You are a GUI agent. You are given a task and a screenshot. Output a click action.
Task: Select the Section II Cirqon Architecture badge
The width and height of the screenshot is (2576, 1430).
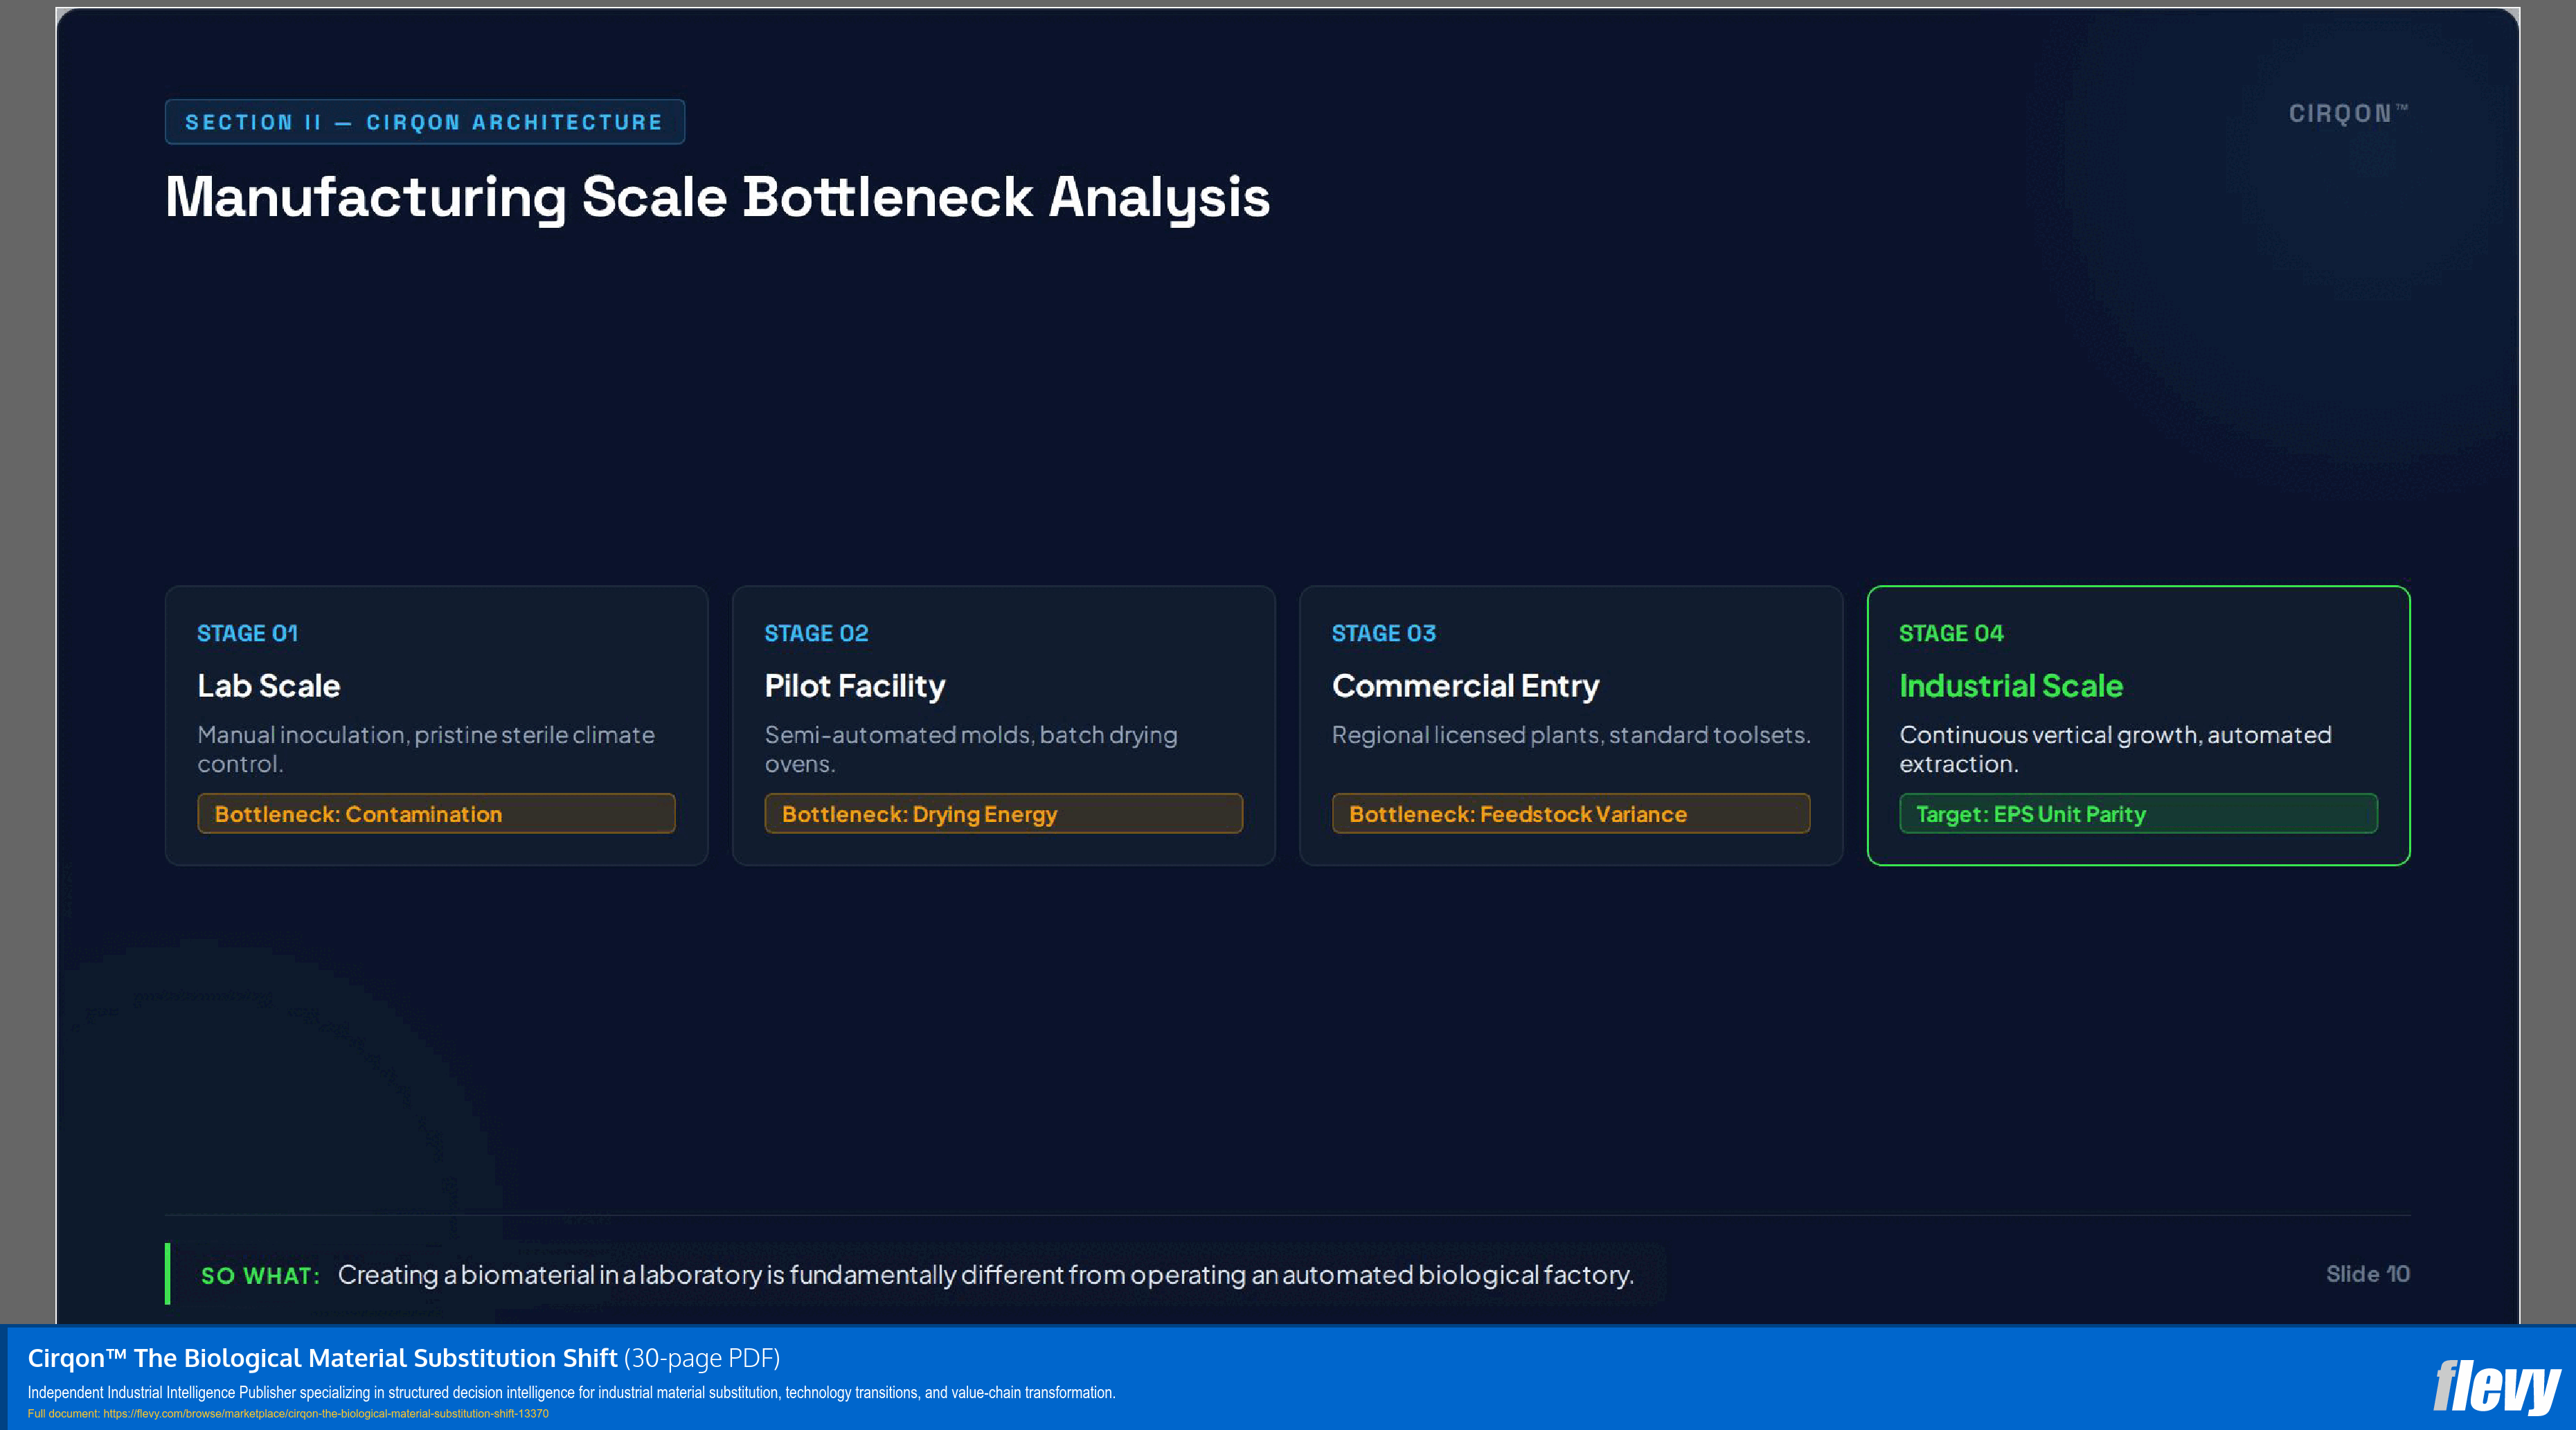425,122
